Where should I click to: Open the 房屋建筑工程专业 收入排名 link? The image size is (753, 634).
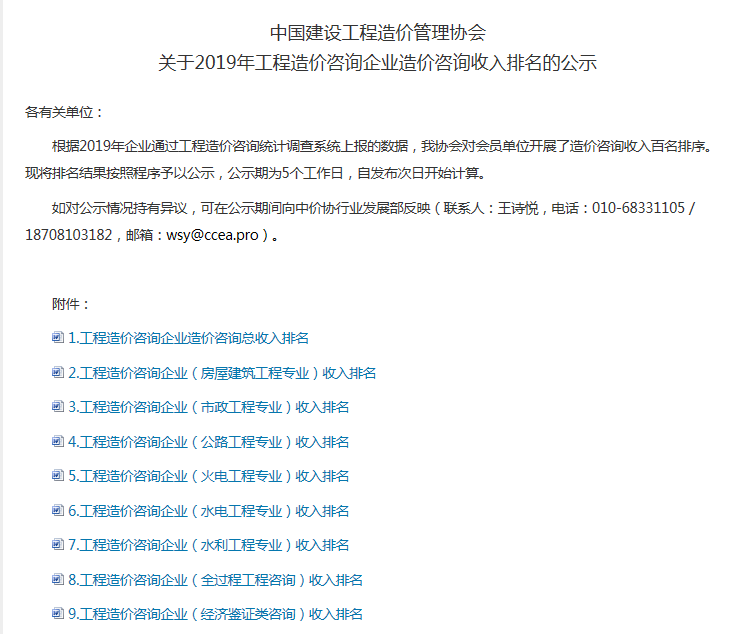[222, 373]
